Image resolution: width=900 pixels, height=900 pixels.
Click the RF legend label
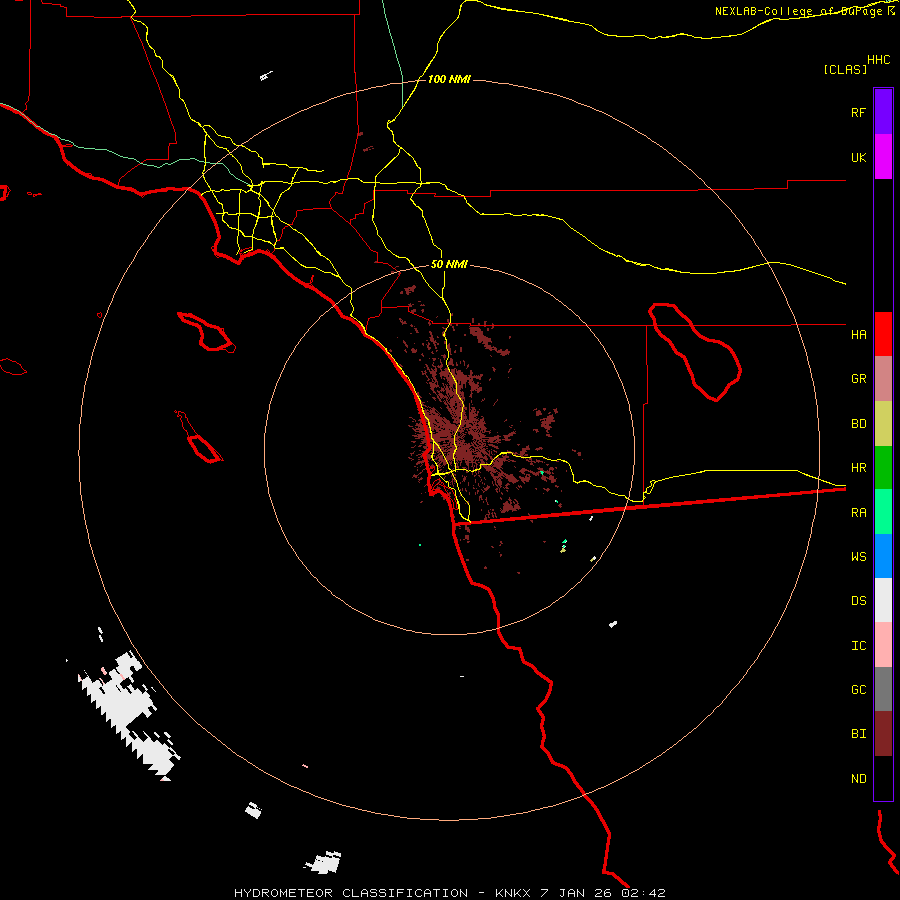pyautogui.click(x=858, y=112)
